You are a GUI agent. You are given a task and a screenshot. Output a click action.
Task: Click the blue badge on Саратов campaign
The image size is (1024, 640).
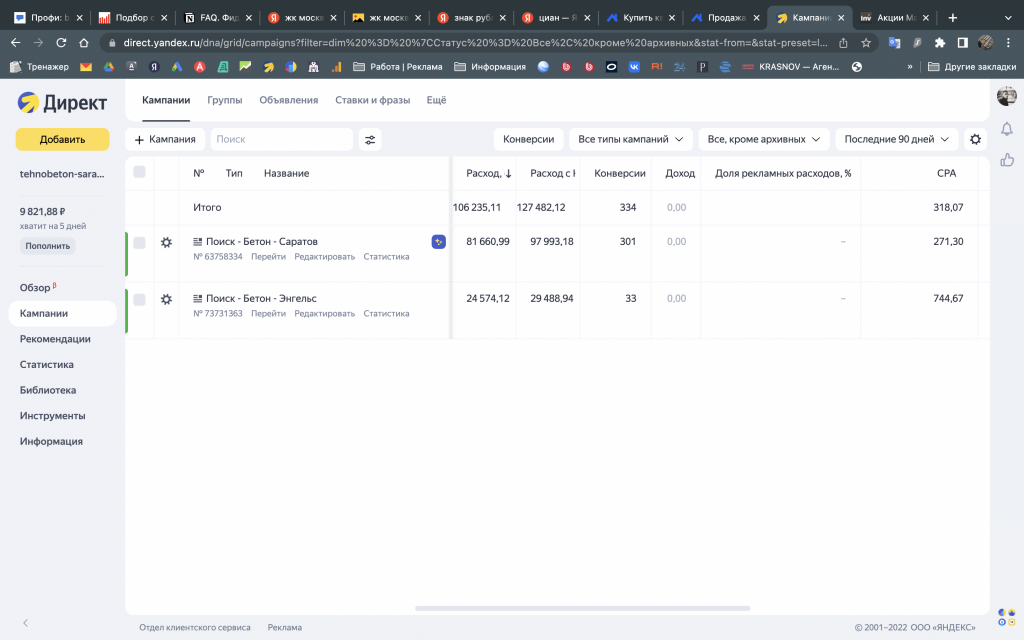pyautogui.click(x=438, y=242)
